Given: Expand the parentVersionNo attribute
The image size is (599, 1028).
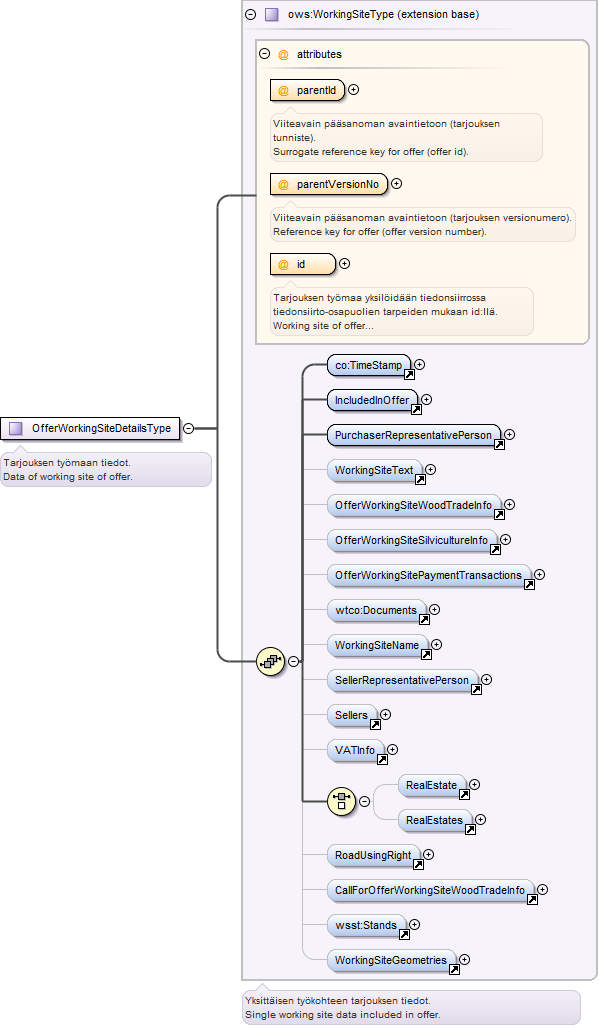Looking at the screenshot, I should (x=396, y=184).
